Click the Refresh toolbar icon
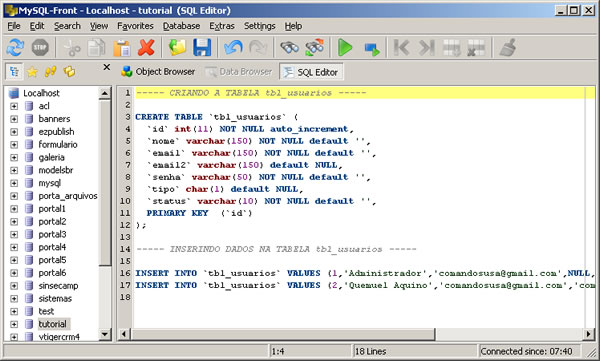 (15, 48)
